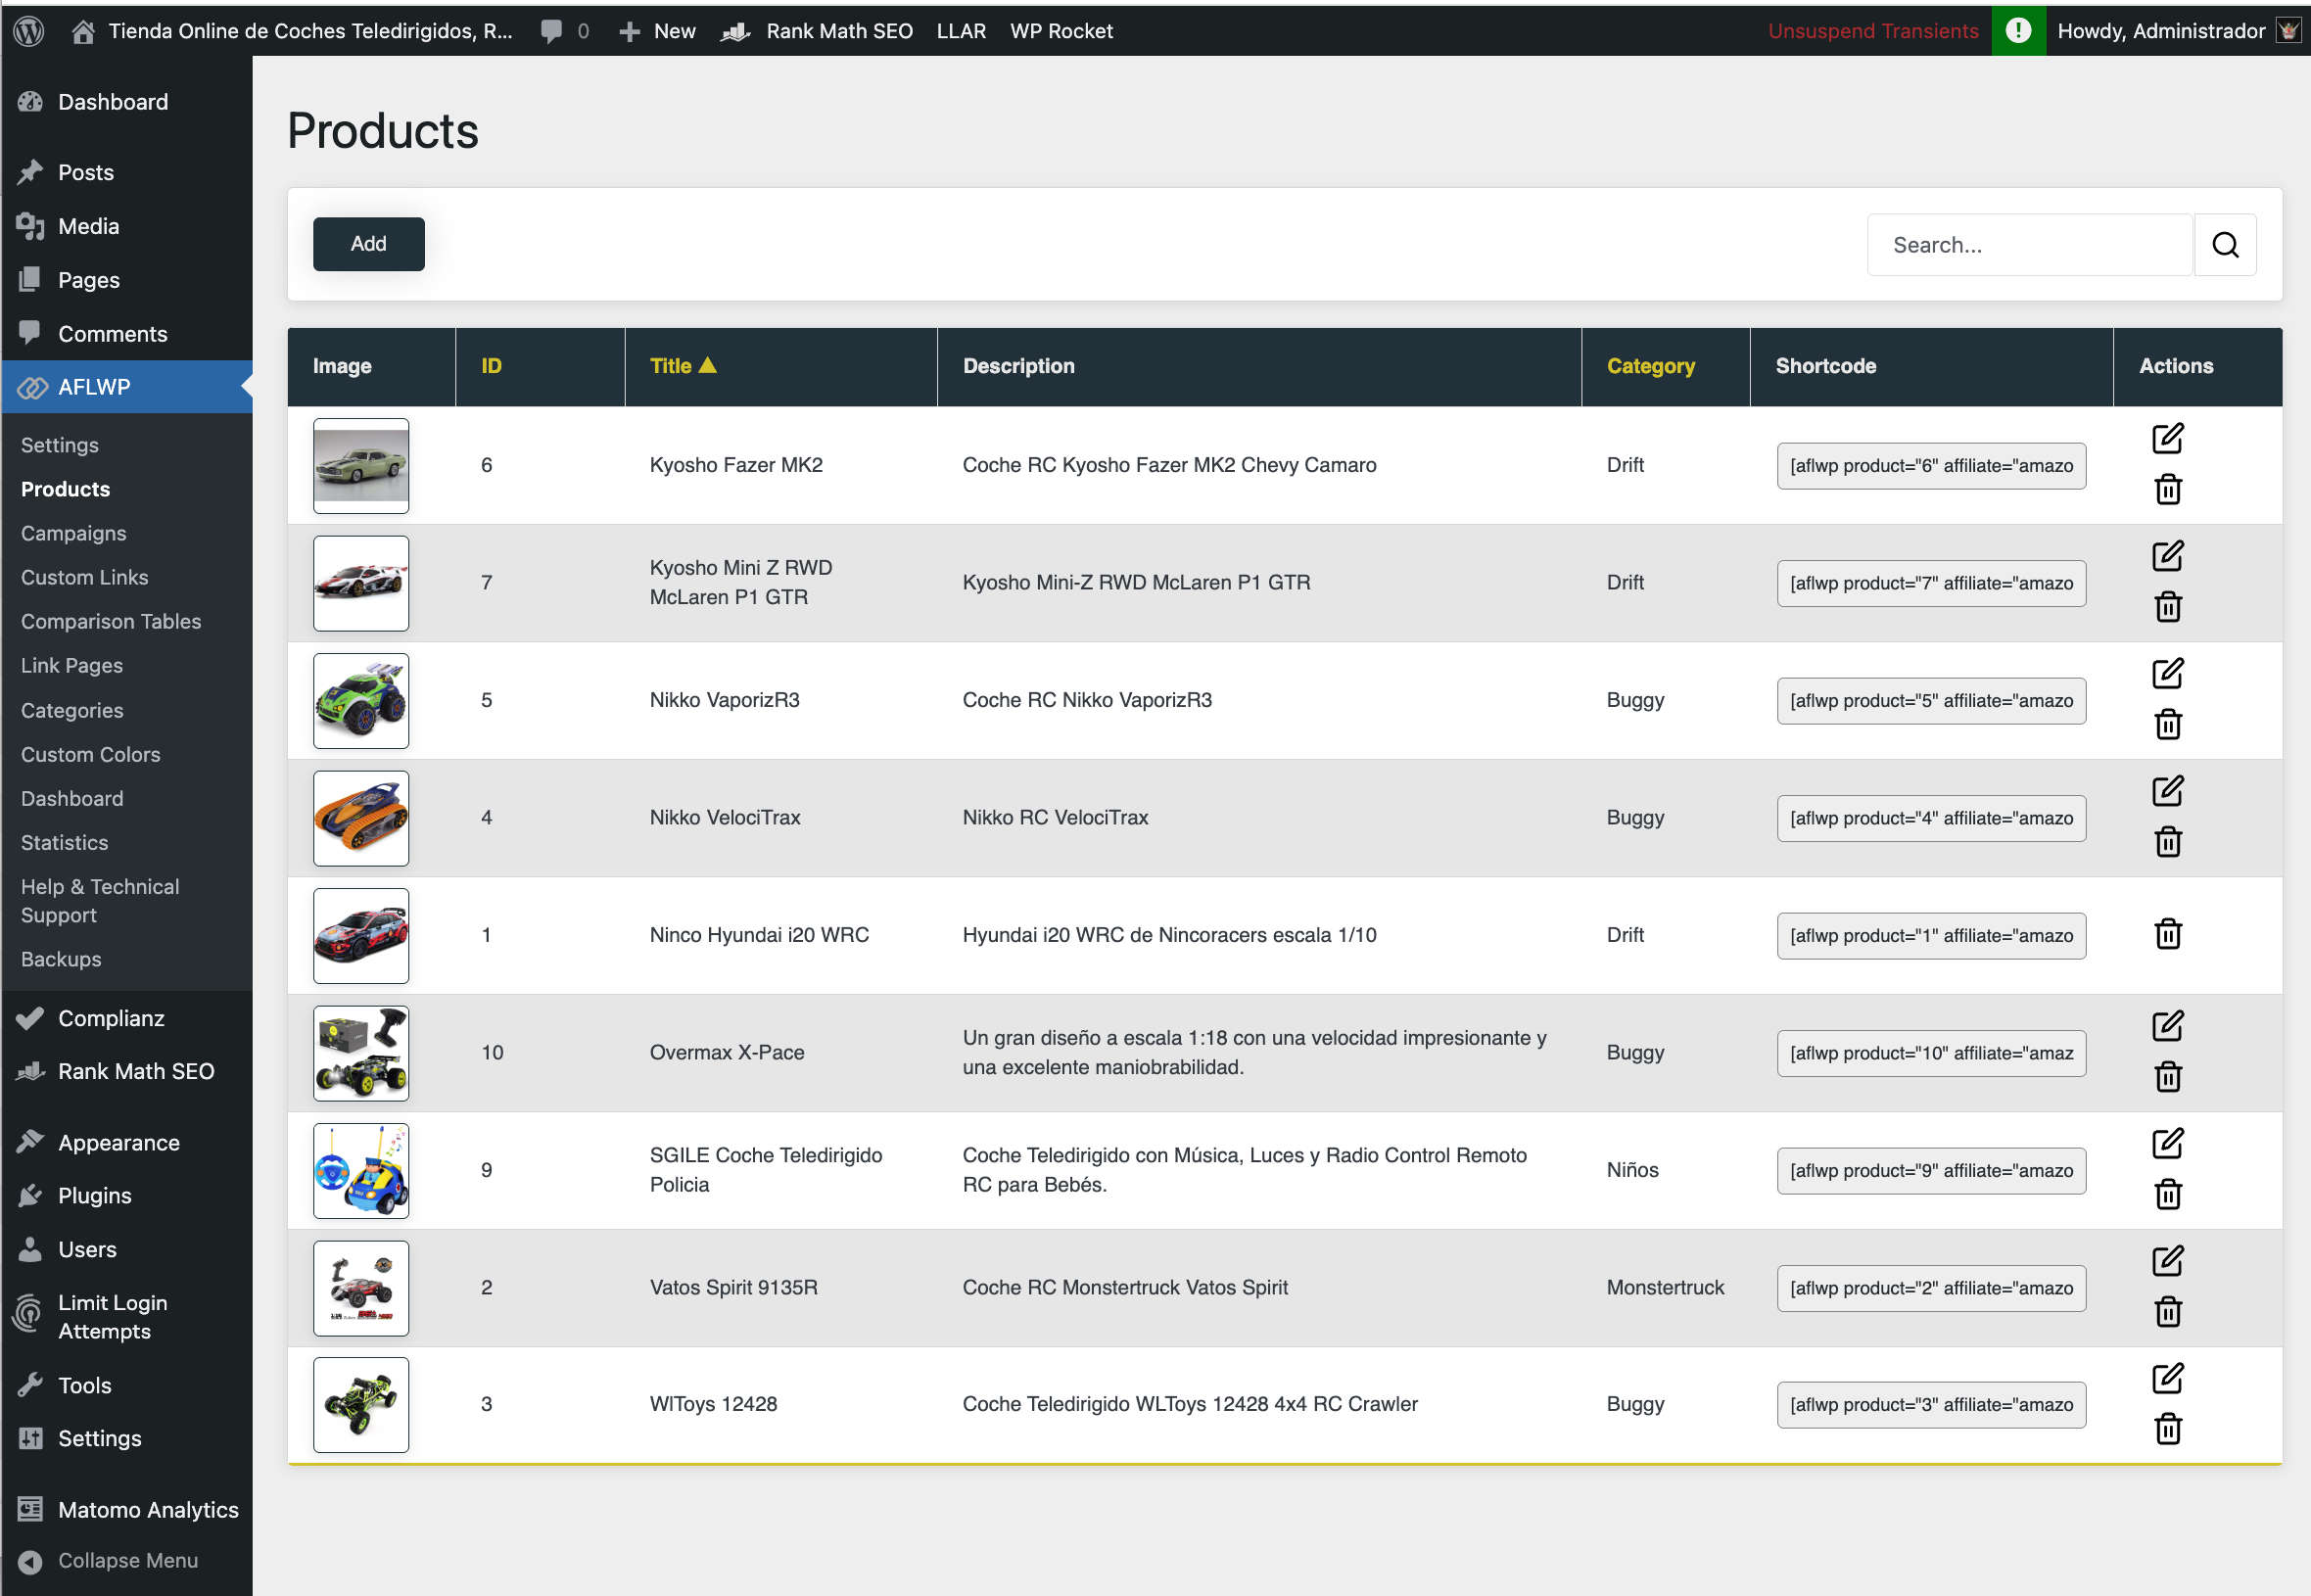Toggle sorting on the Category column

[x=1650, y=365]
